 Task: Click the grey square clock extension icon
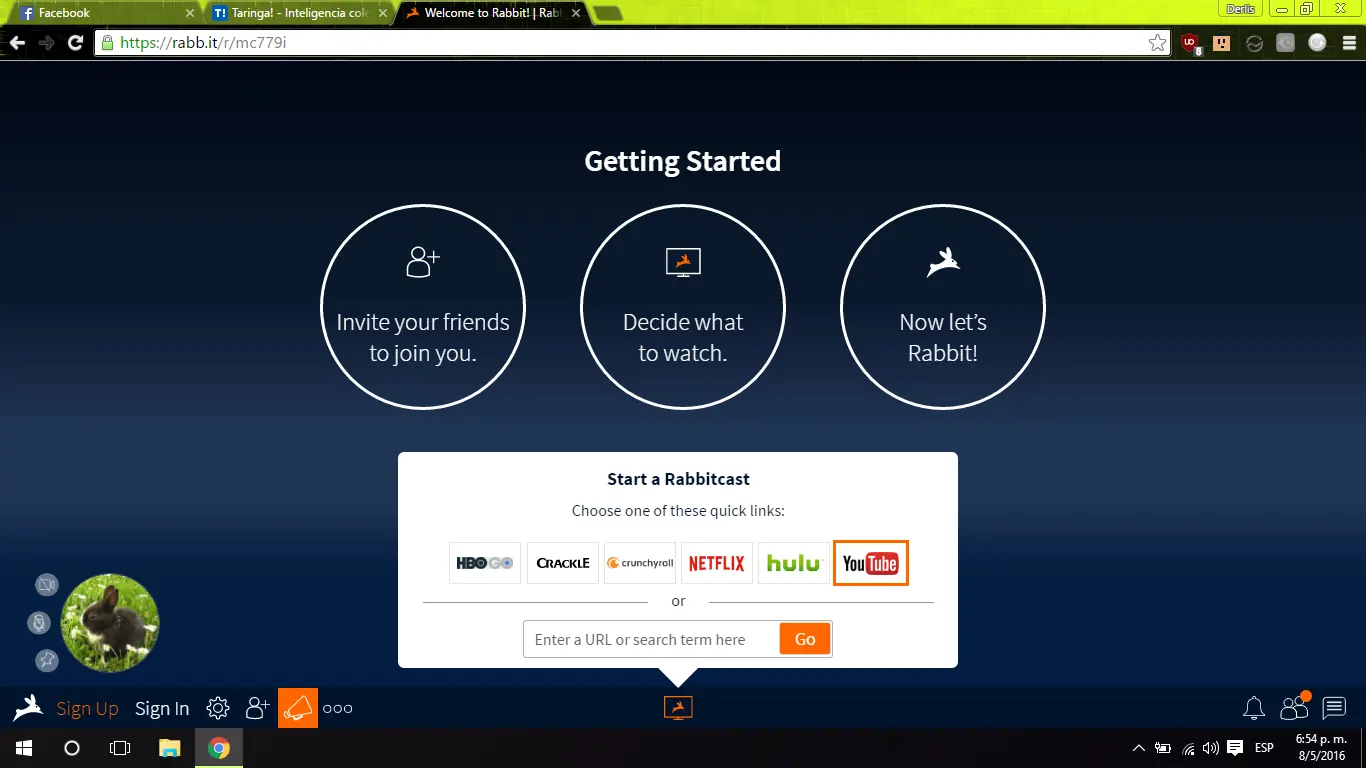point(1286,43)
